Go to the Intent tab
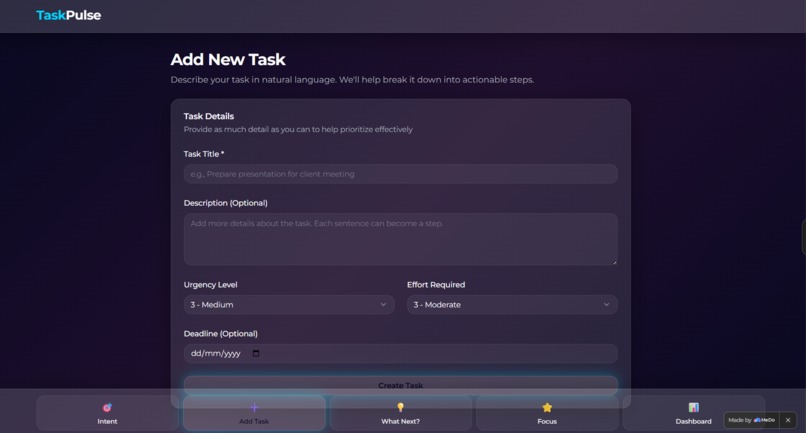 click(107, 413)
